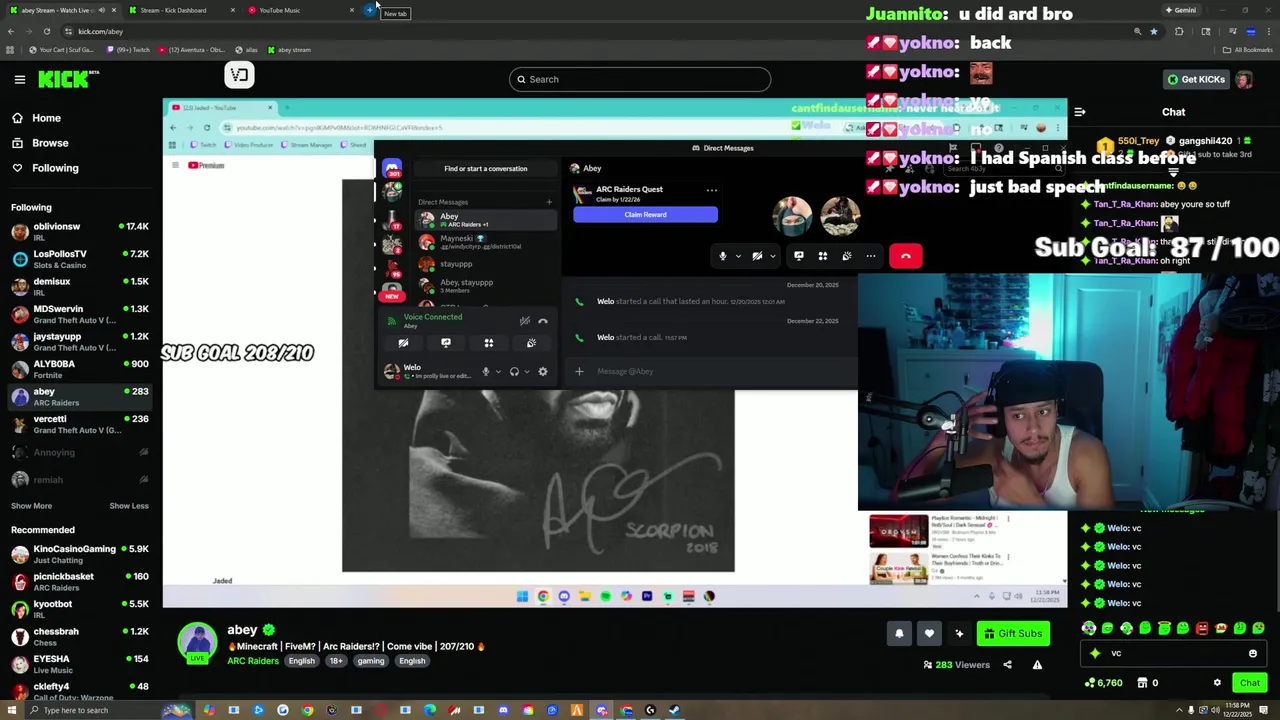The image size is (1280, 720).
Task: Click the gaming tag under stream title
Action: (x=371, y=661)
